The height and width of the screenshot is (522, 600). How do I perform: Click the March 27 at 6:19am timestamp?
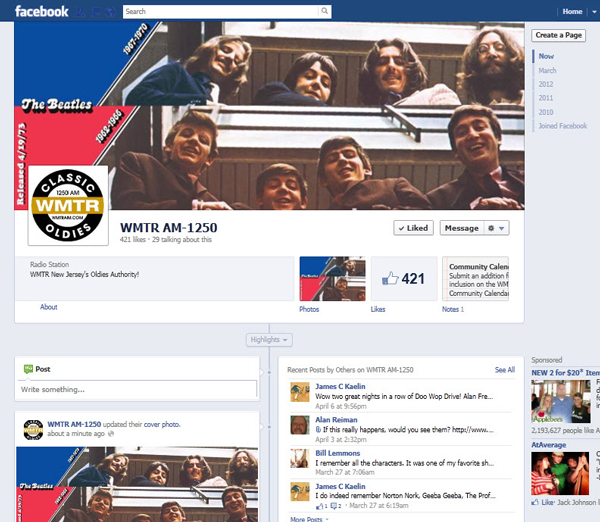(x=379, y=506)
